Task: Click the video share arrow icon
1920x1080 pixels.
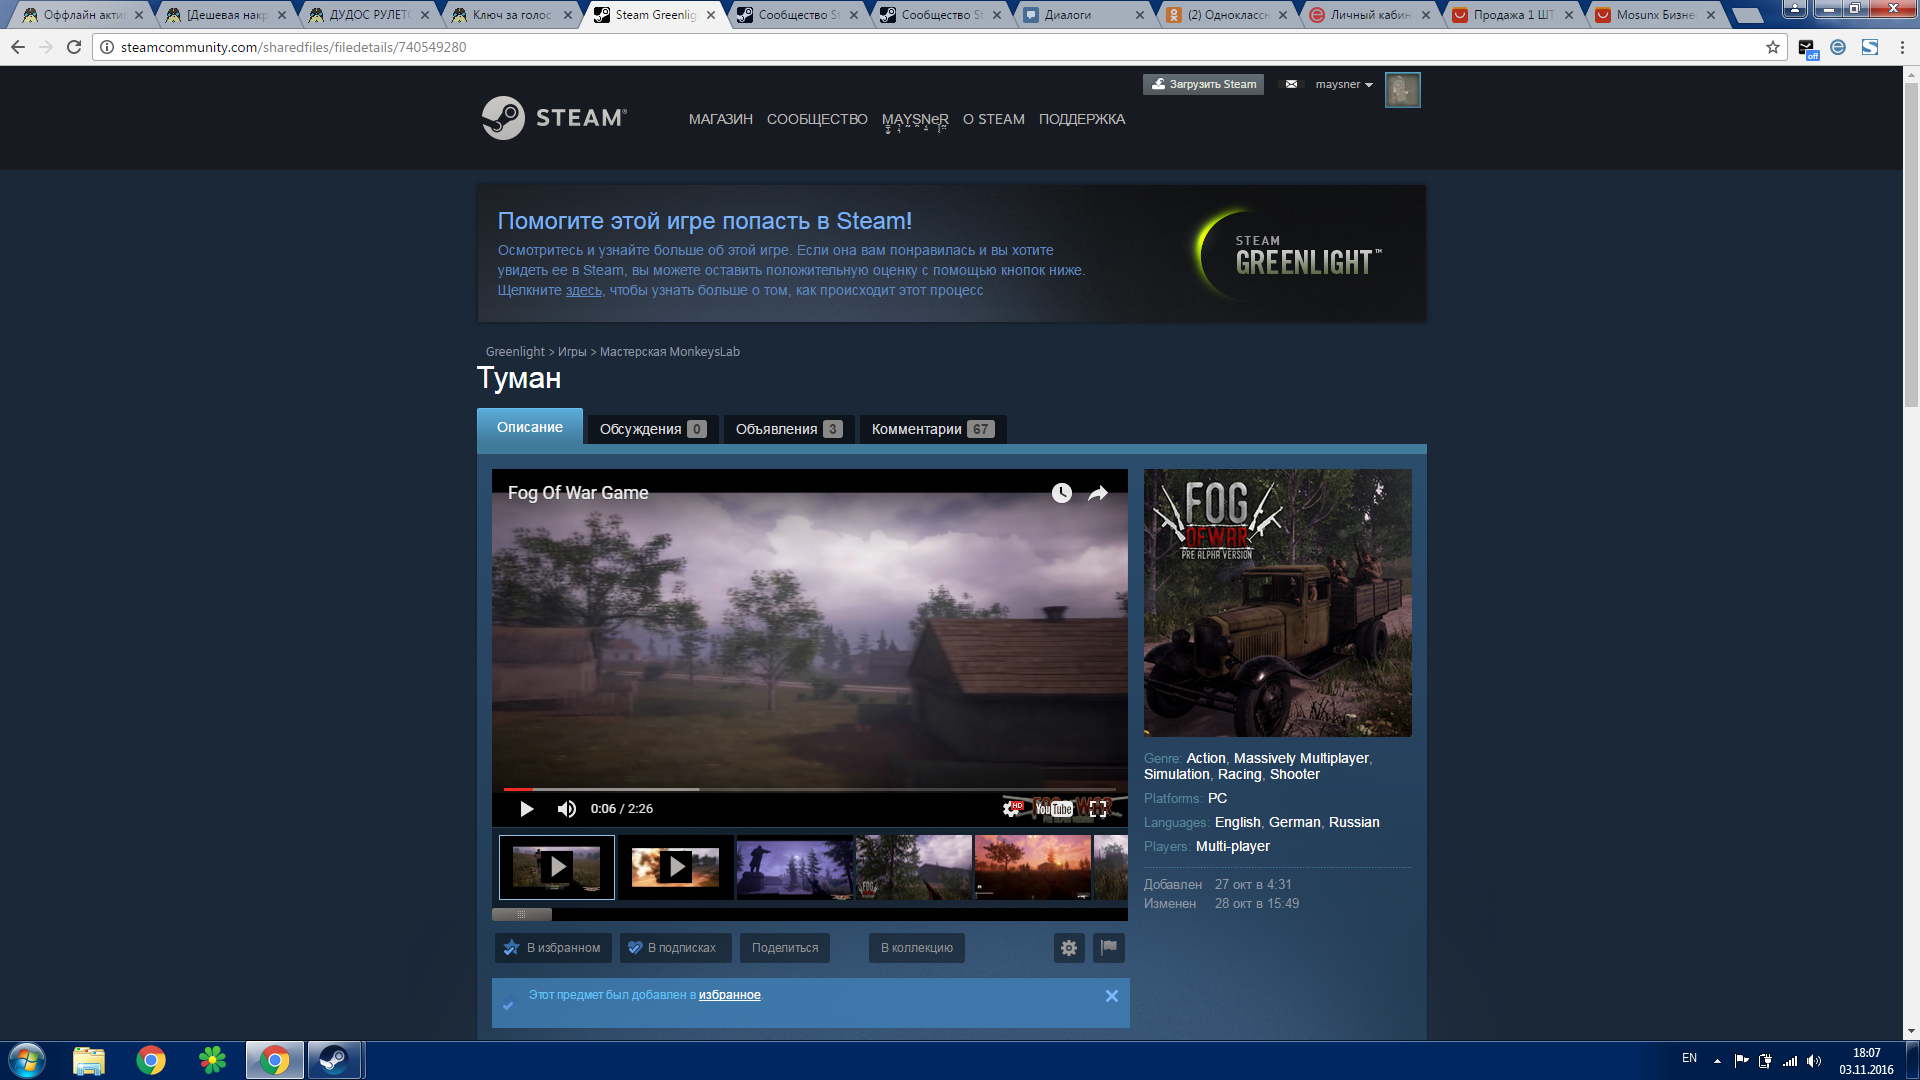Action: pos(1098,493)
